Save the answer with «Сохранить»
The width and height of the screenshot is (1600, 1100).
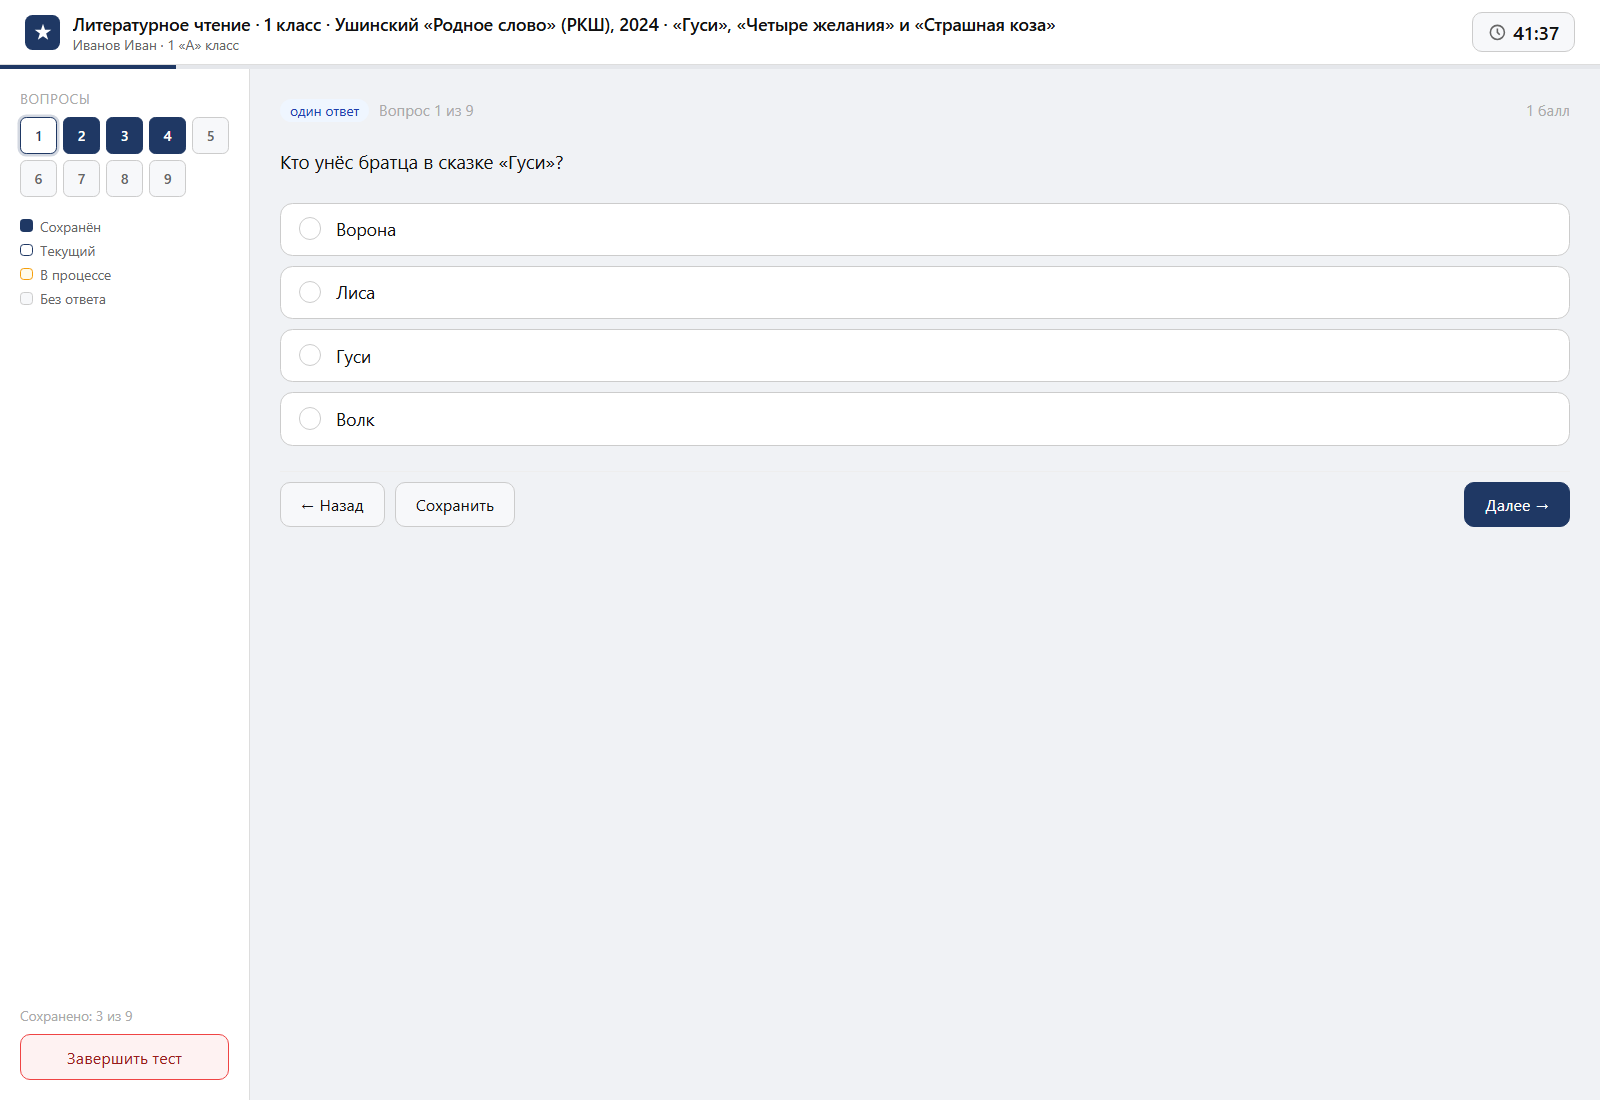(455, 505)
